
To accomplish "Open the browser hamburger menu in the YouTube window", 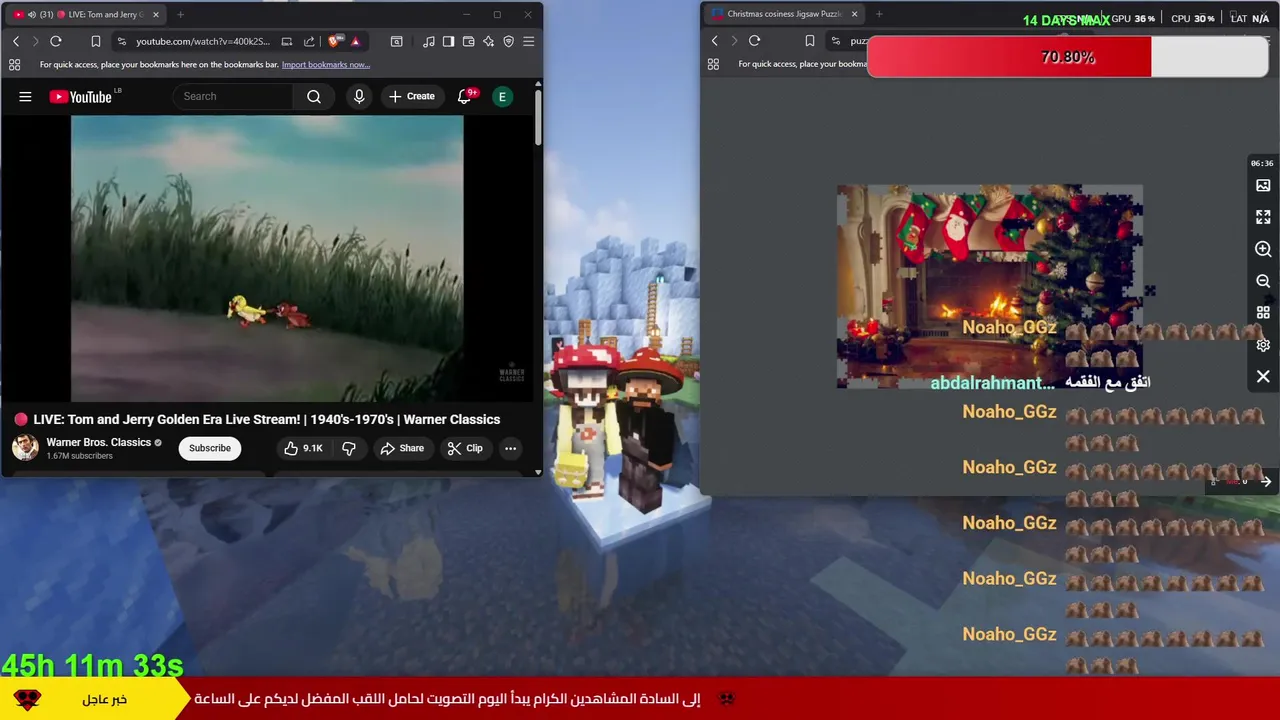I will (x=528, y=41).
